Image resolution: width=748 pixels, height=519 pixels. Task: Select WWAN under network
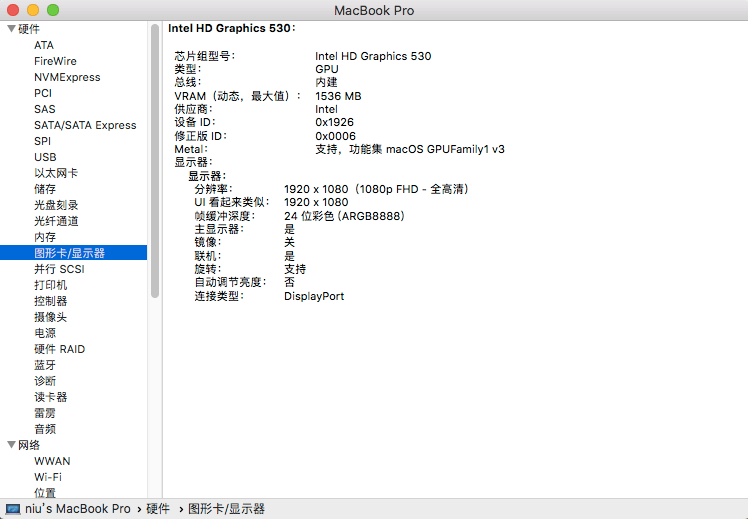[52, 461]
